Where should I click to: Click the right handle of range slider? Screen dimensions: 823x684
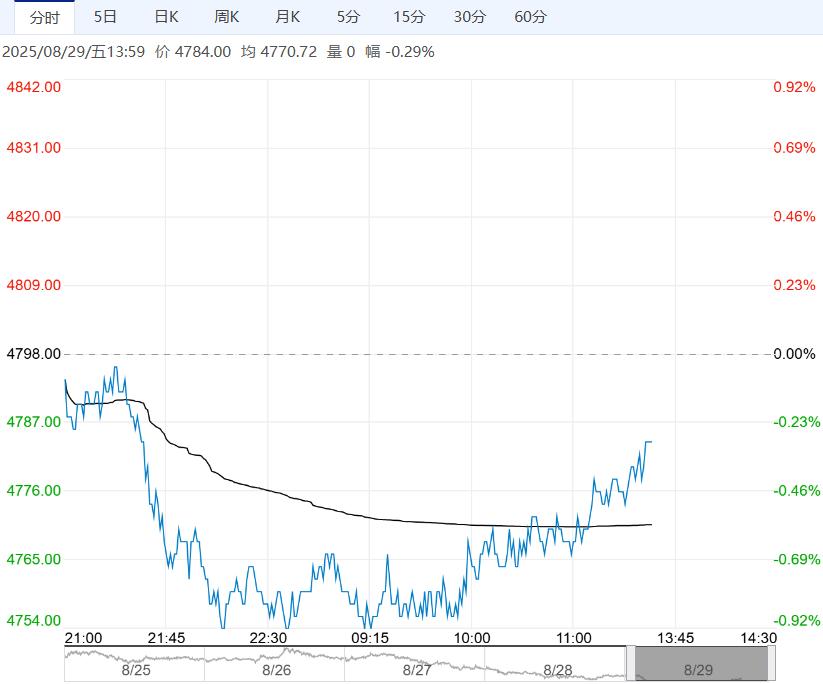pyautogui.click(x=771, y=664)
